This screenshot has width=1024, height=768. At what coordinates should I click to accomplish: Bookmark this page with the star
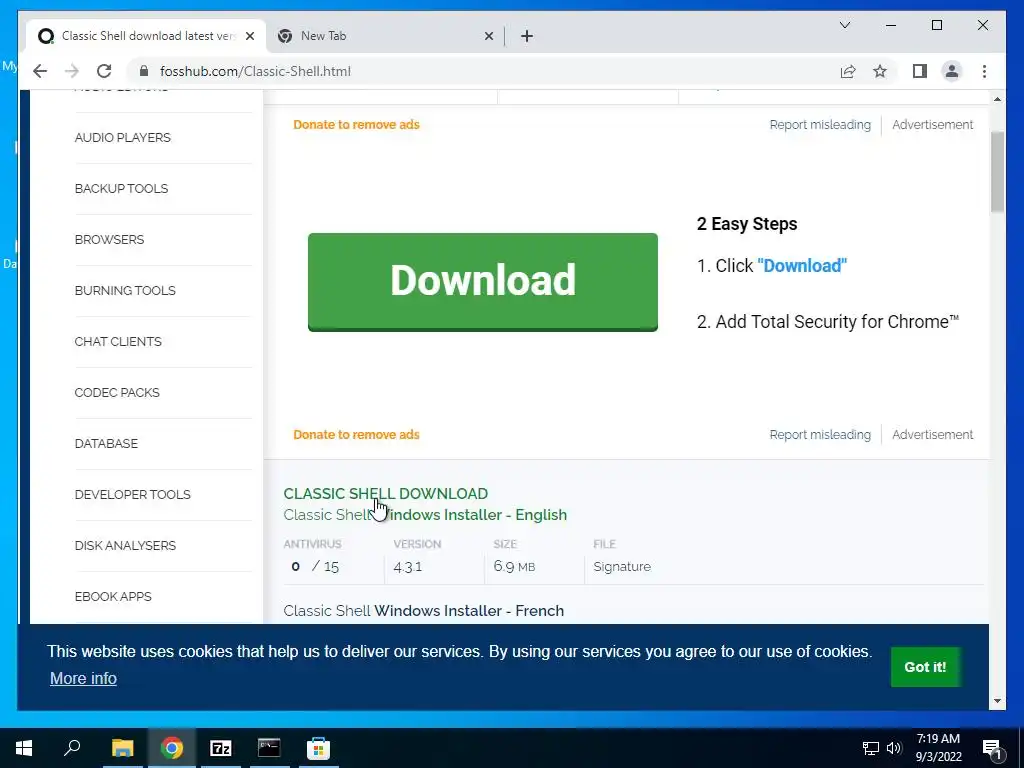tap(880, 71)
